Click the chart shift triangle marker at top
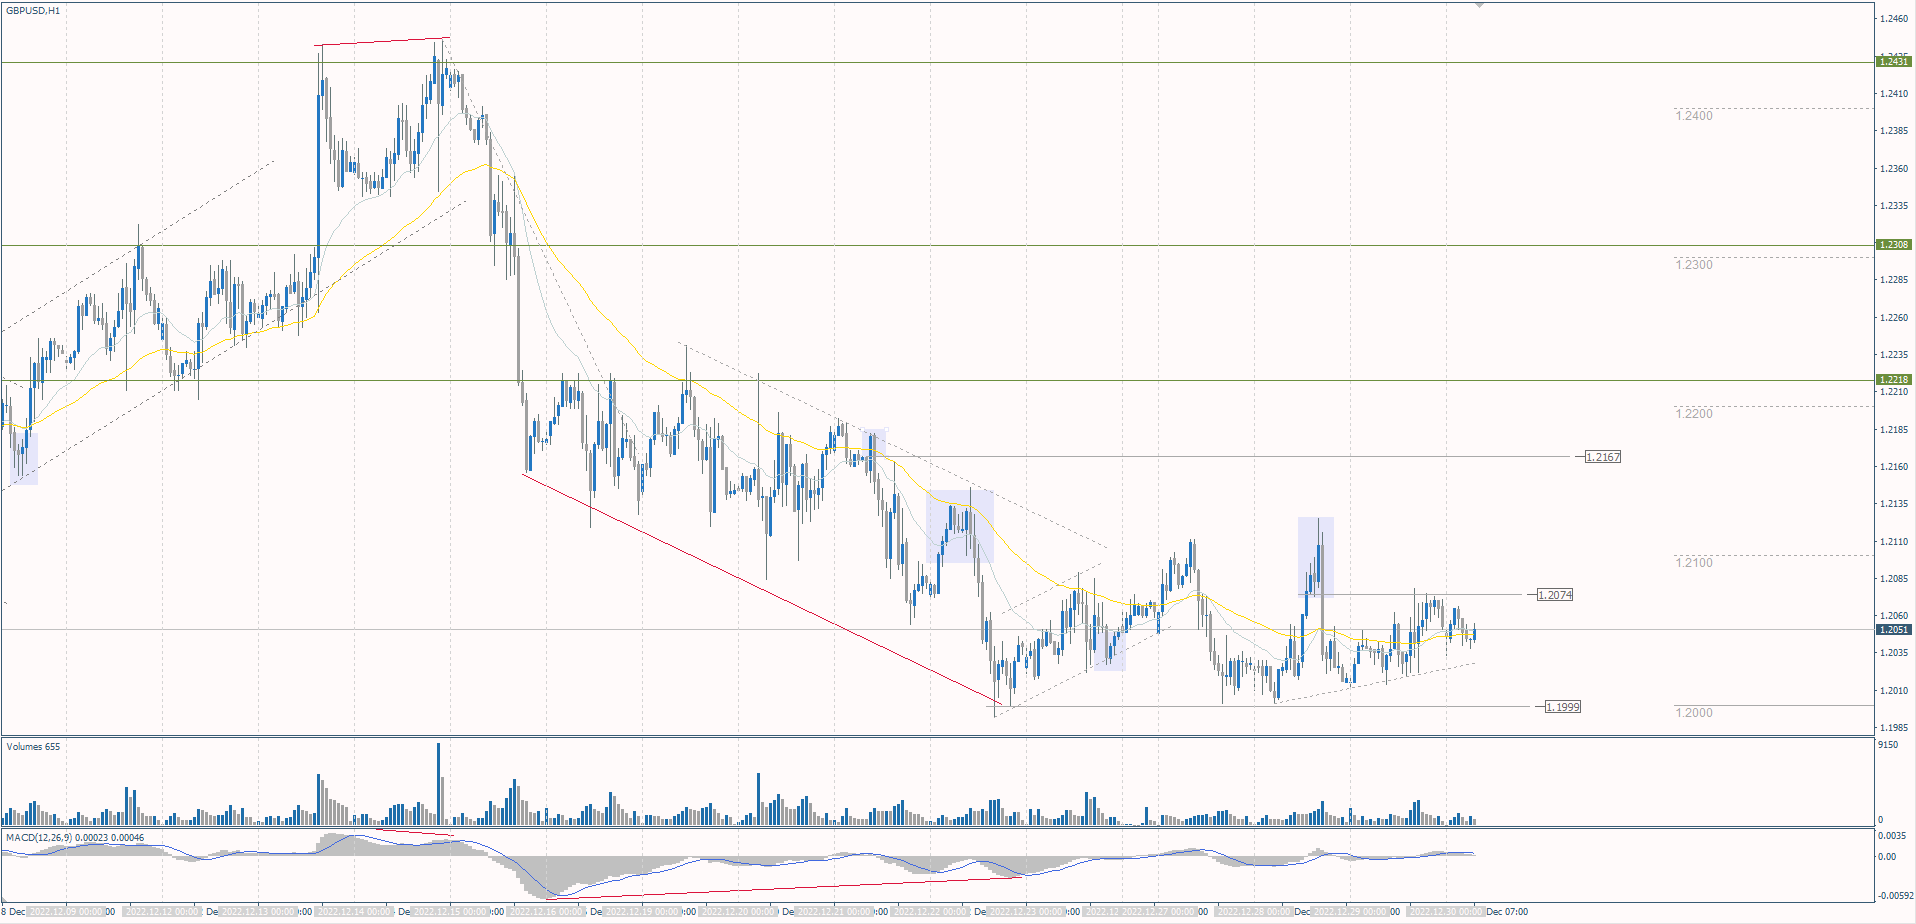This screenshot has height=924, width=1916. click(1480, 6)
